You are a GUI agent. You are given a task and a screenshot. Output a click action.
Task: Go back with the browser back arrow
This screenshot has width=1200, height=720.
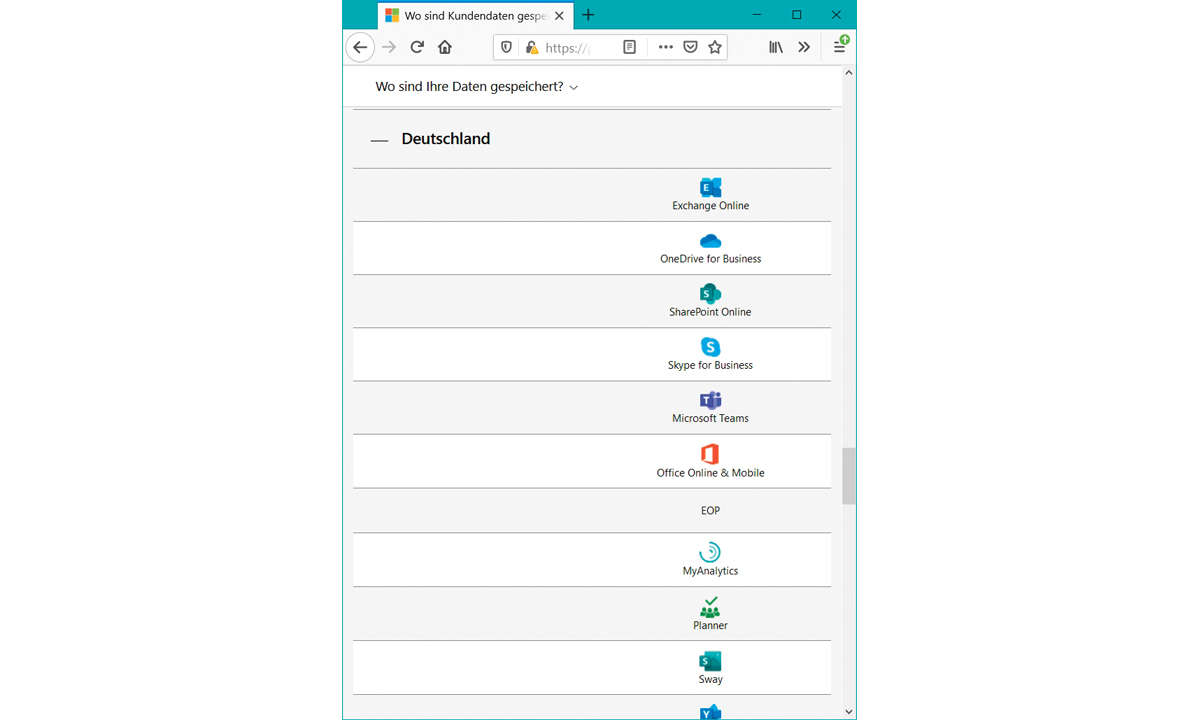pos(360,47)
